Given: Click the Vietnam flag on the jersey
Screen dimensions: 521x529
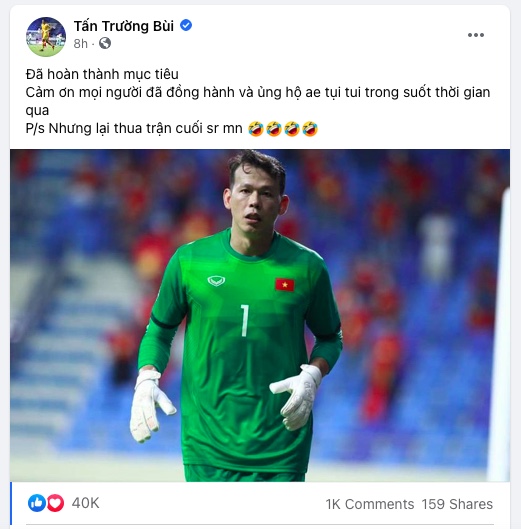Looking at the screenshot, I should coord(284,285).
